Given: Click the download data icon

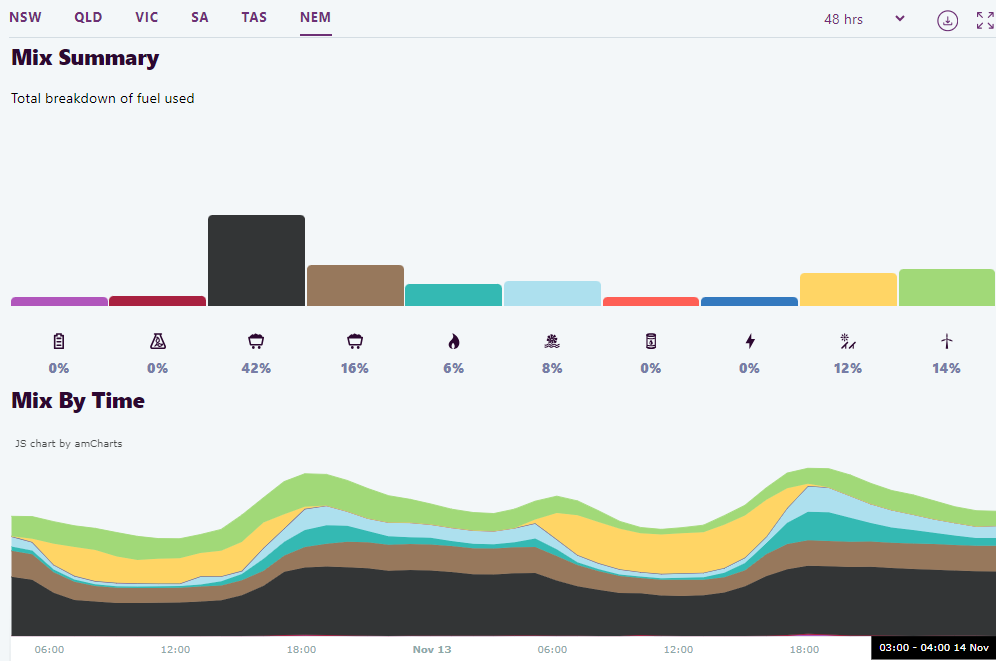Looking at the screenshot, I should coord(947,20).
